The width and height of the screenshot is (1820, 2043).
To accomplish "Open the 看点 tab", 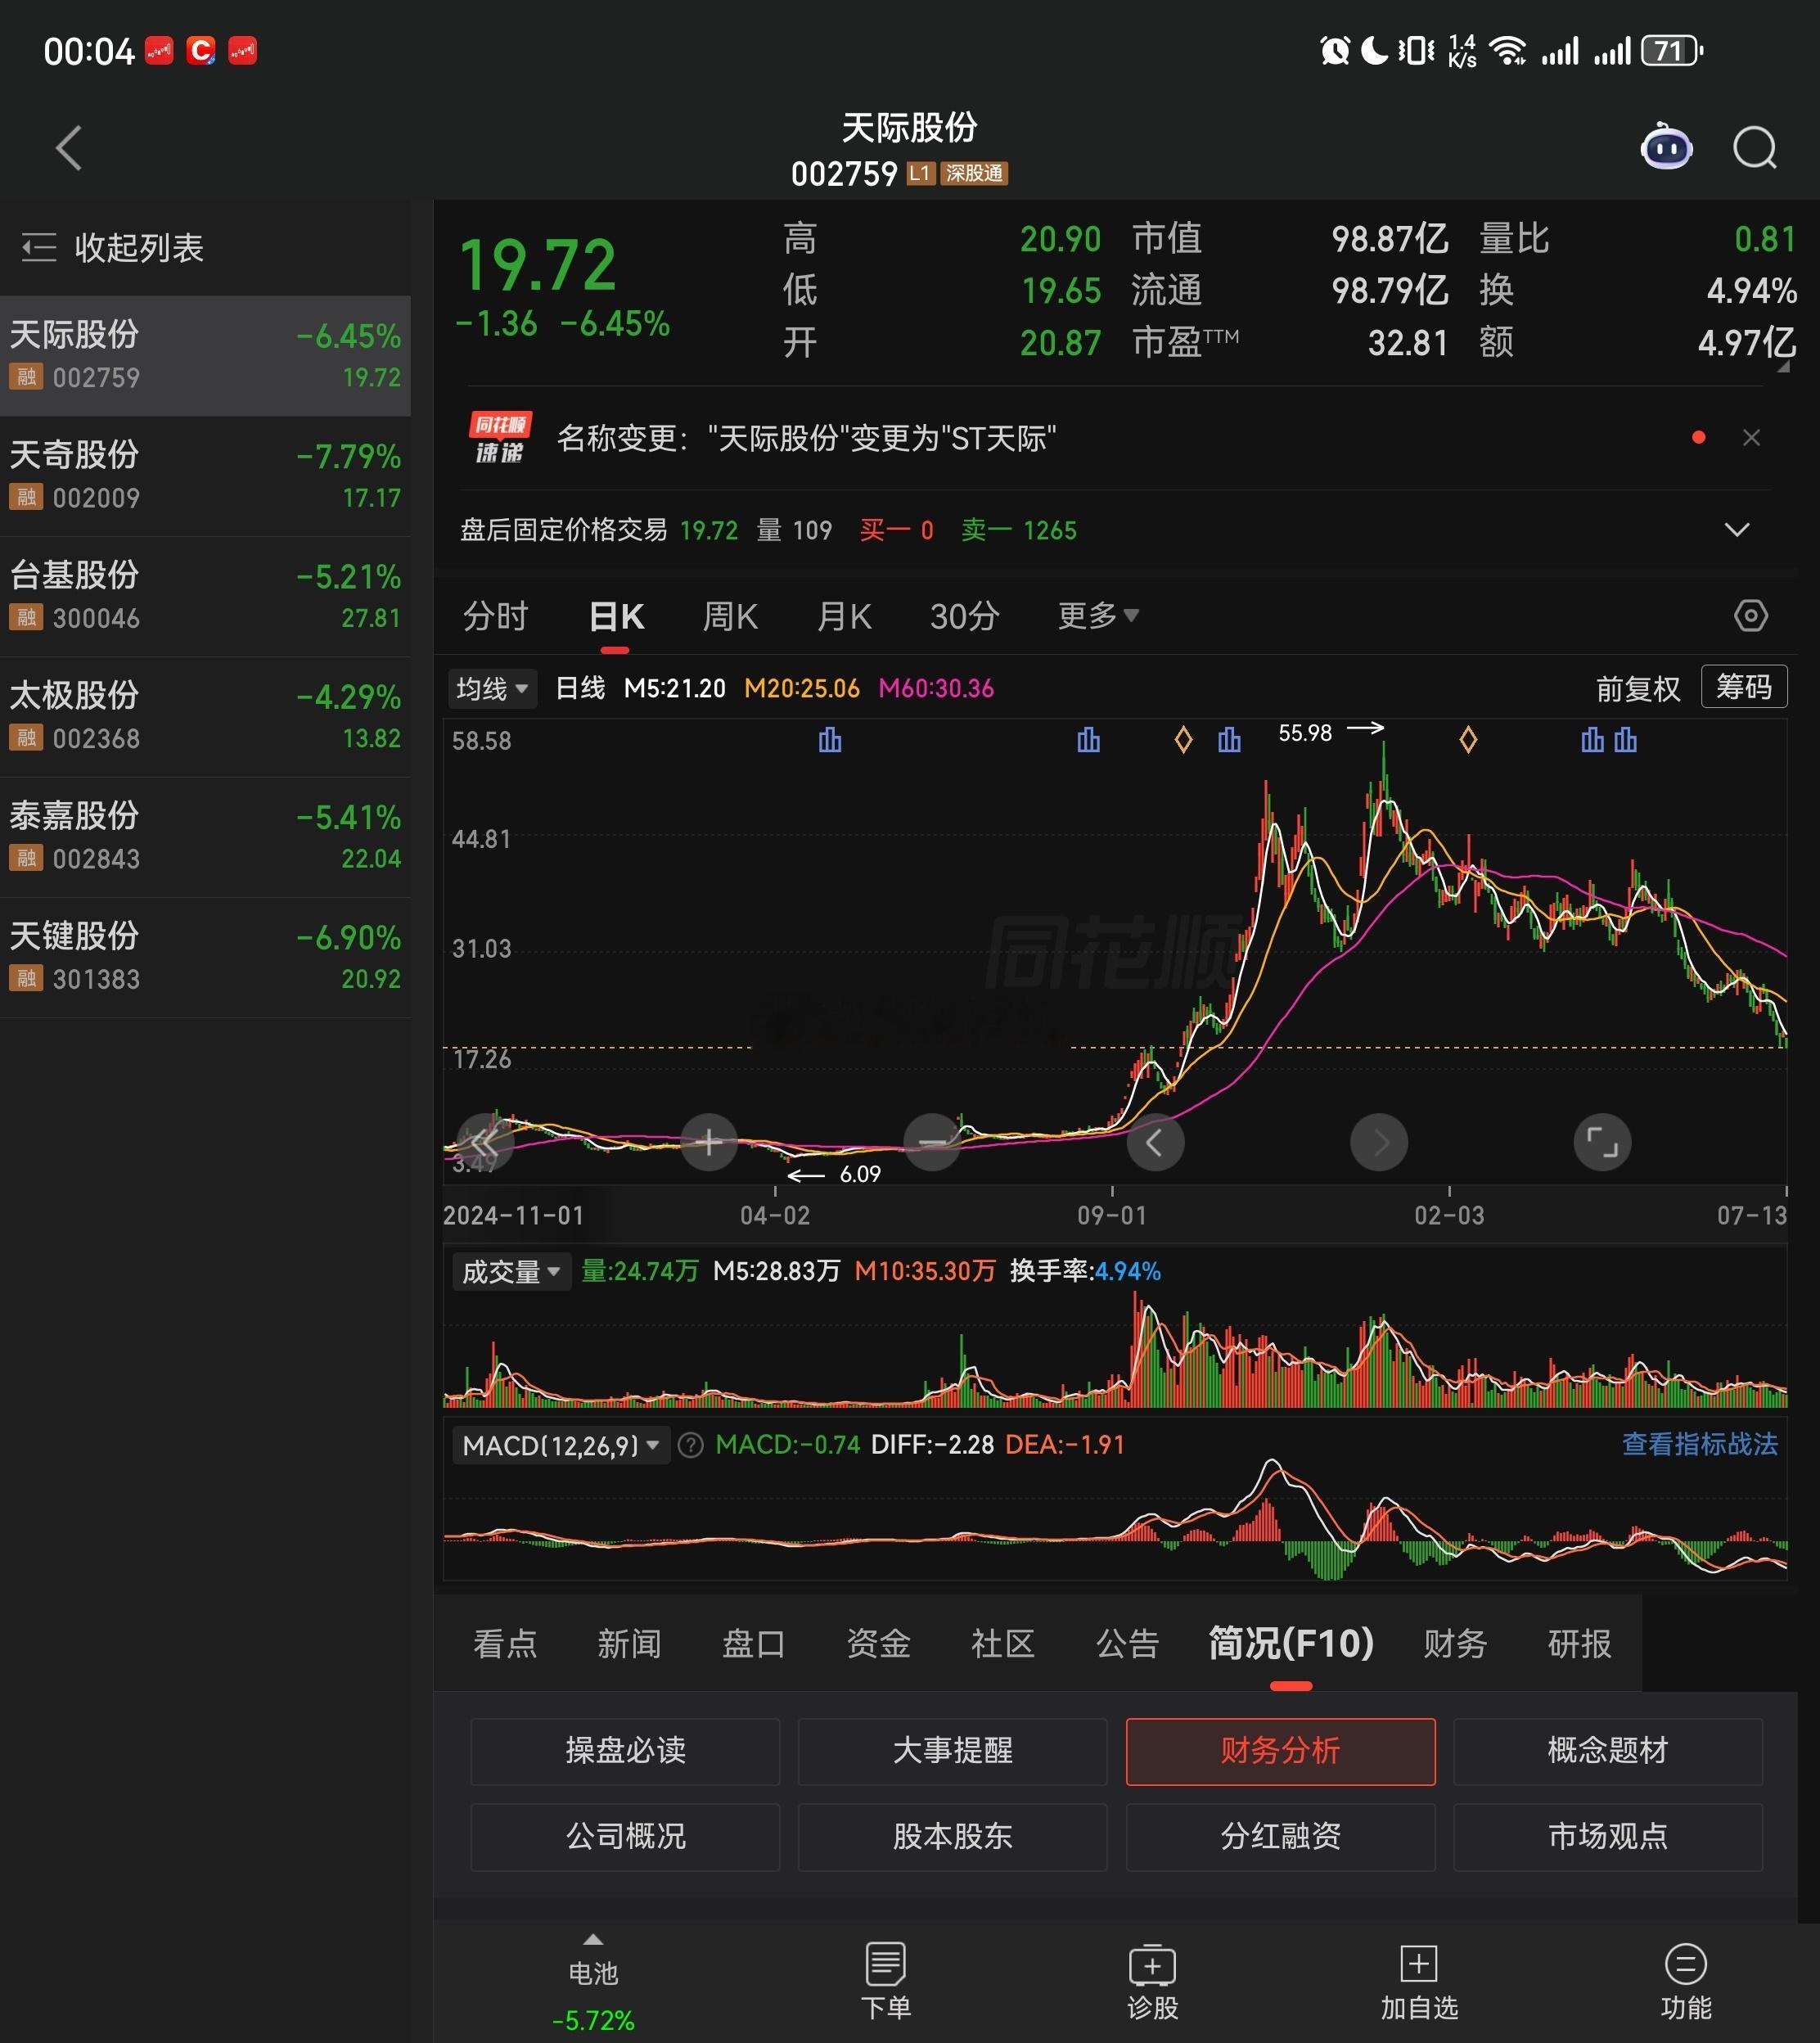I will coord(505,1643).
